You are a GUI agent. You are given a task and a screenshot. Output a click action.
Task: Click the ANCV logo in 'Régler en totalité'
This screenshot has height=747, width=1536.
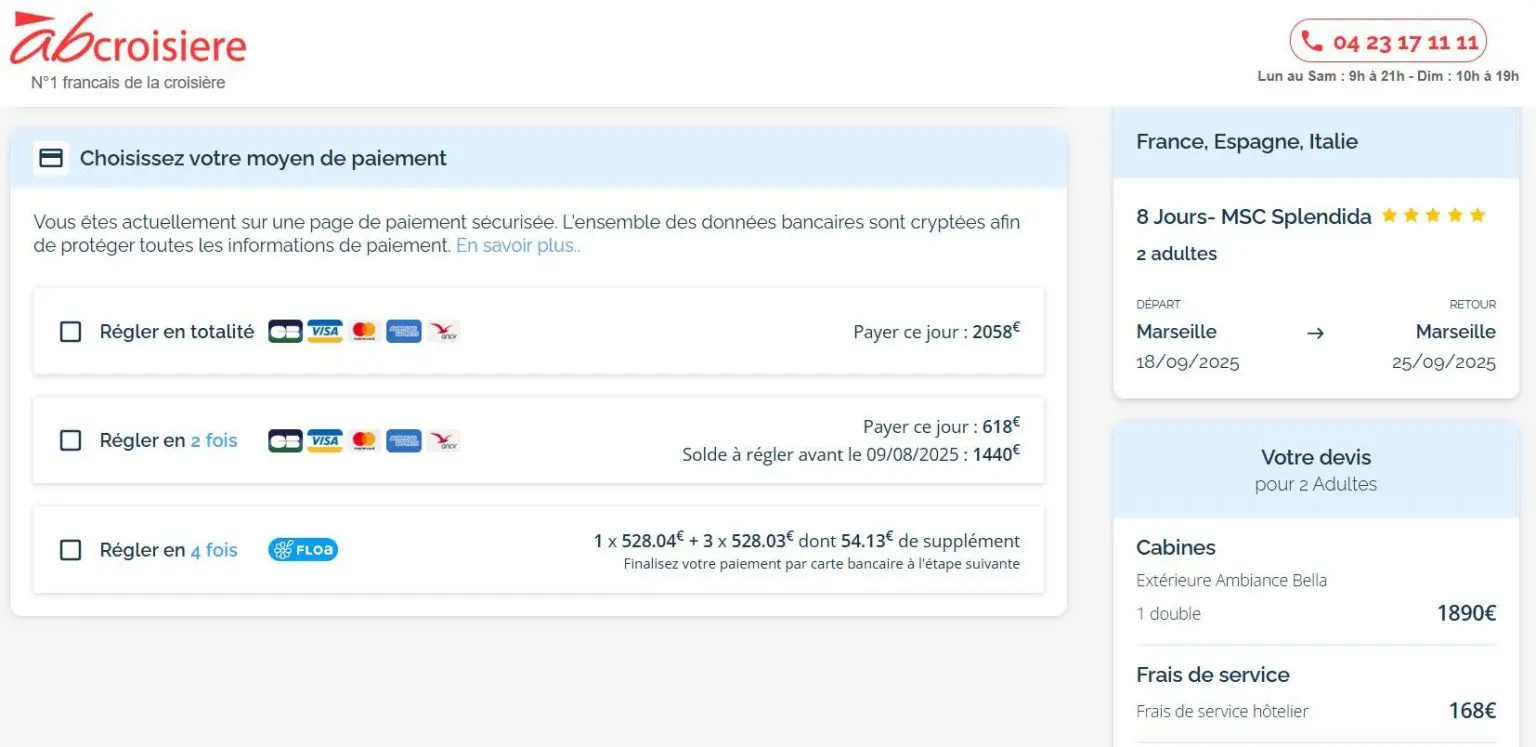point(443,331)
